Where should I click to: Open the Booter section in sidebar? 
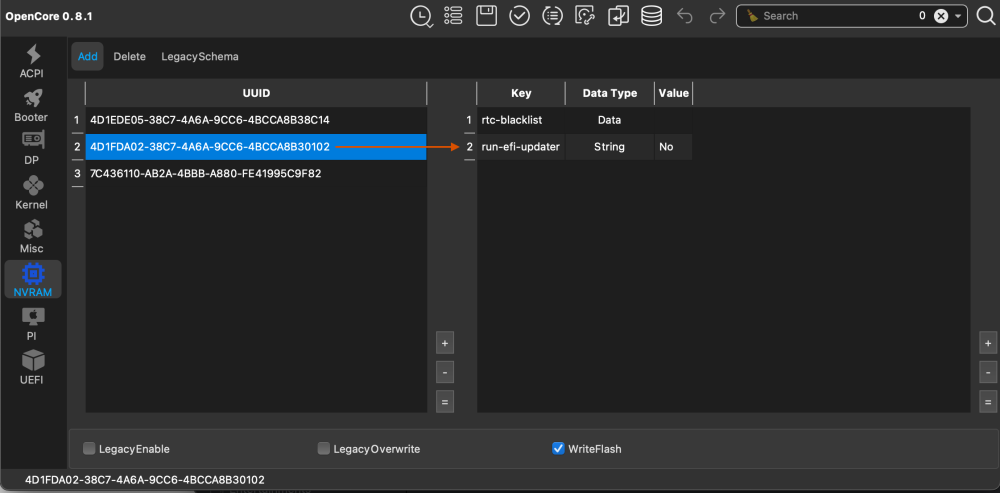point(32,105)
